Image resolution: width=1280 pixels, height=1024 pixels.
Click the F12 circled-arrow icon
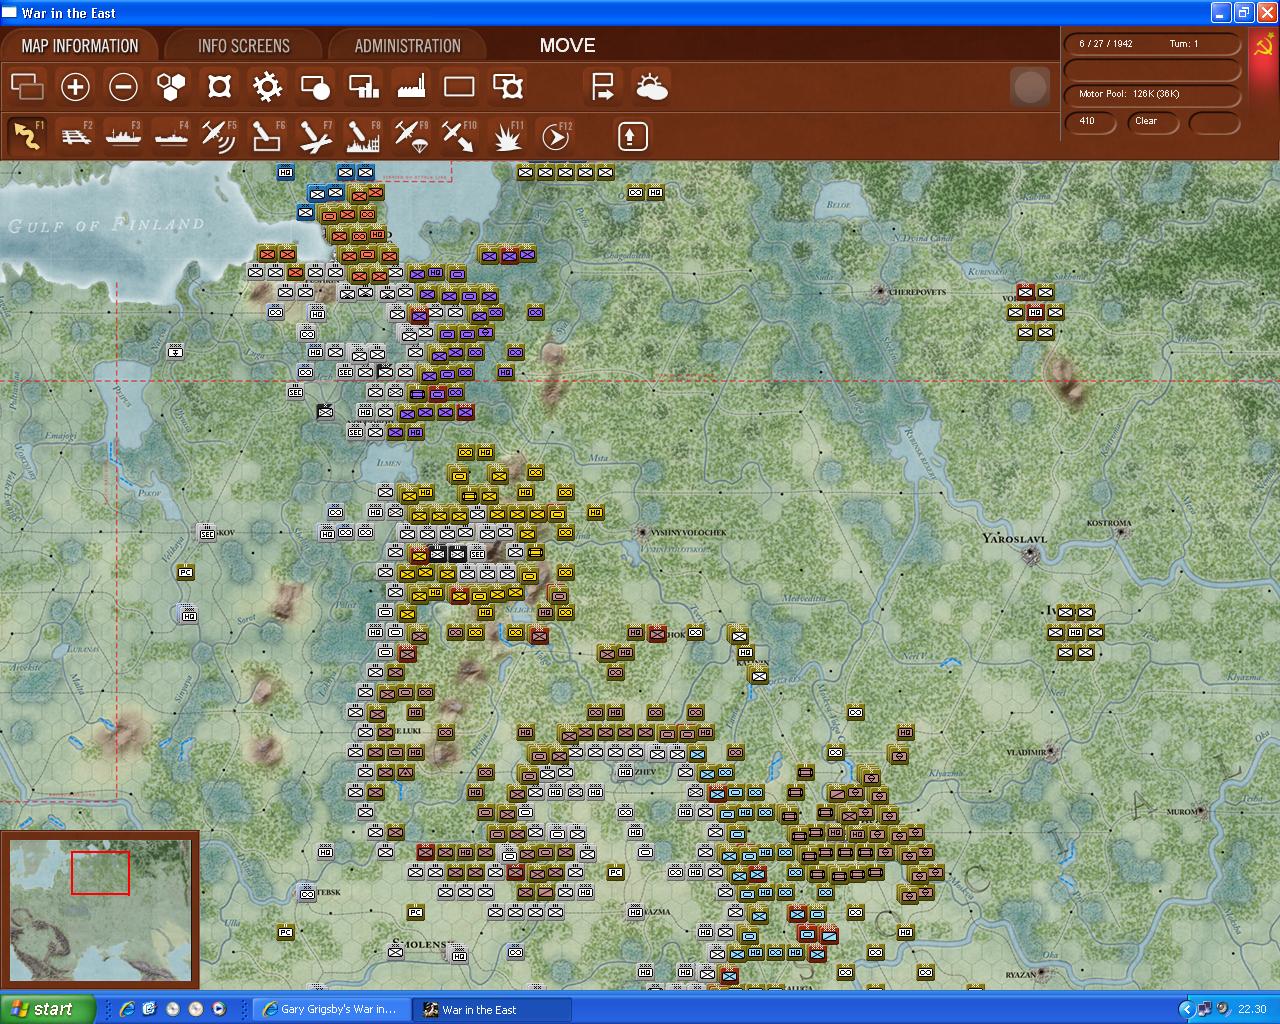pos(556,136)
